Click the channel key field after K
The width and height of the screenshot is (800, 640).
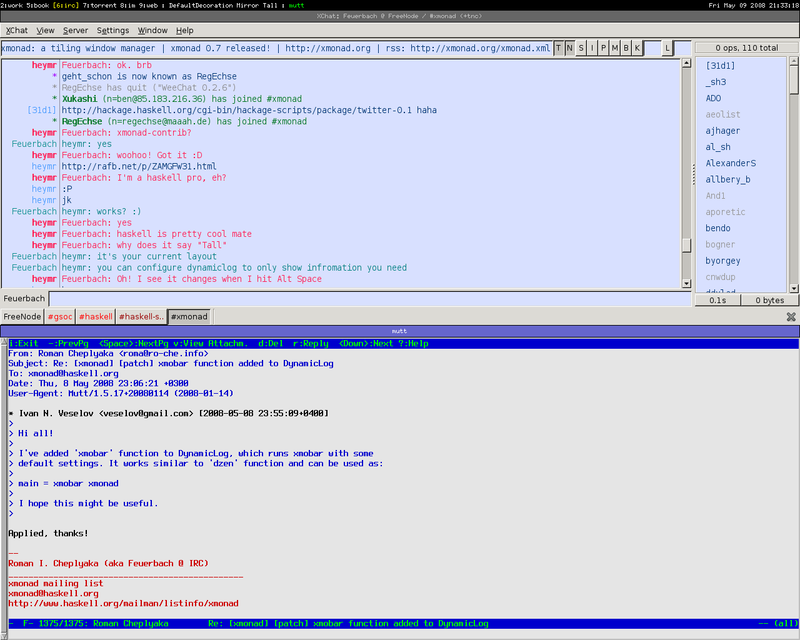point(653,48)
